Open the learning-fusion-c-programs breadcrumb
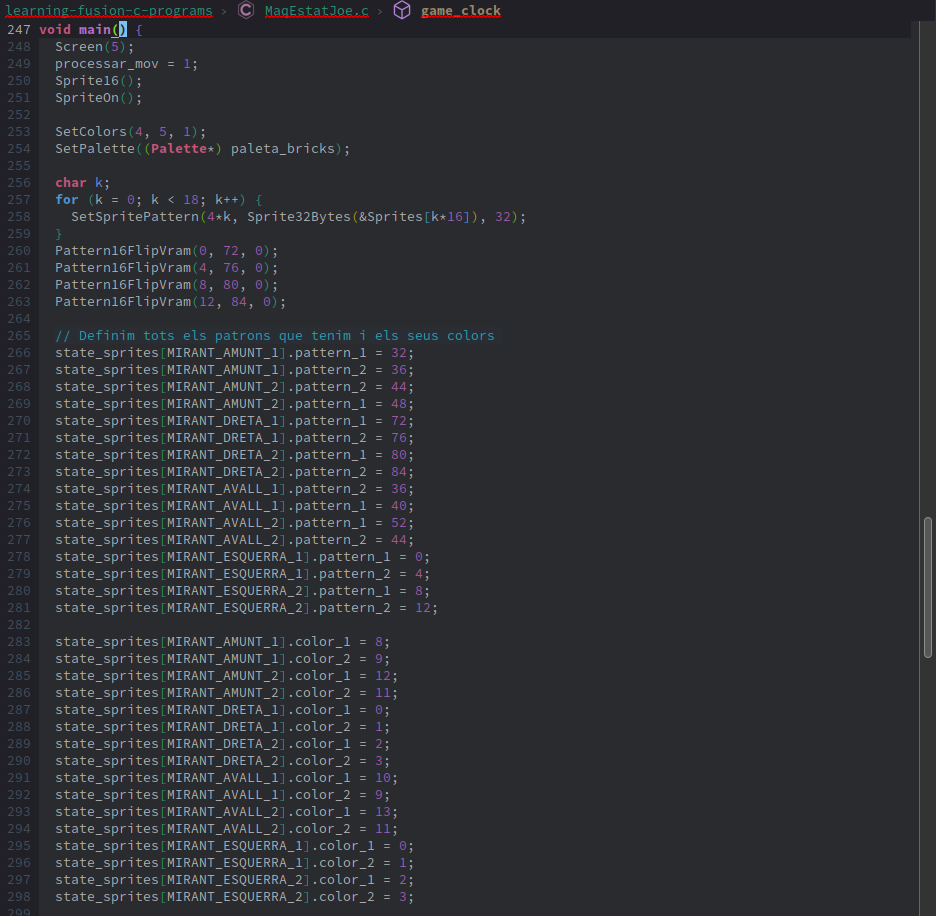 pos(109,11)
